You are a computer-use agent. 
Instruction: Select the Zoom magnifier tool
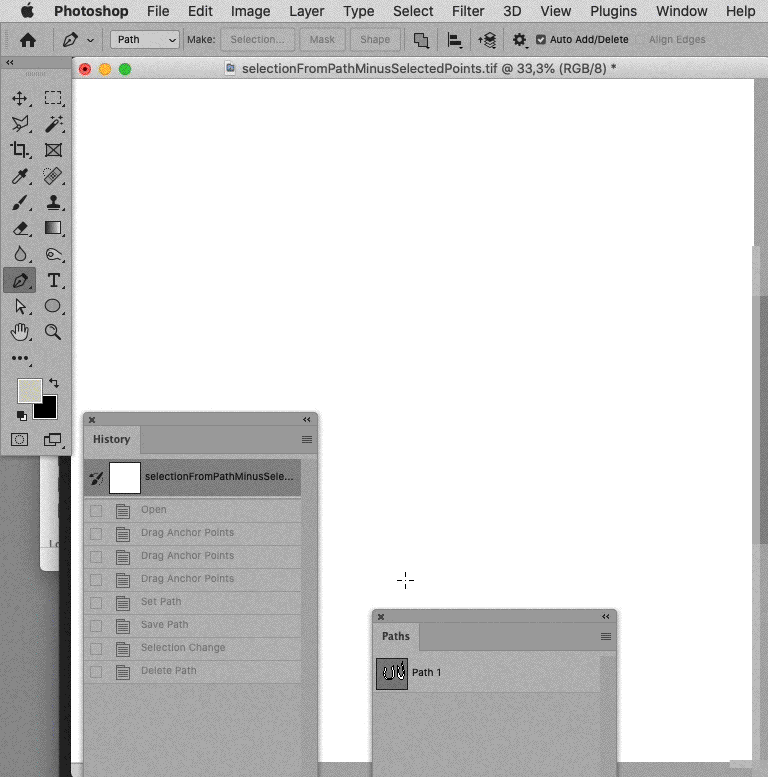point(53,332)
